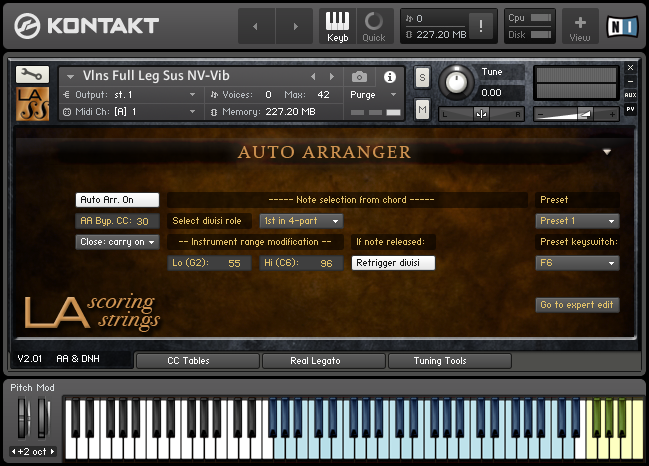The image size is (649, 466).
Task: Open instrument edit mode with wrench icon
Action: pyautogui.click(x=32, y=74)
